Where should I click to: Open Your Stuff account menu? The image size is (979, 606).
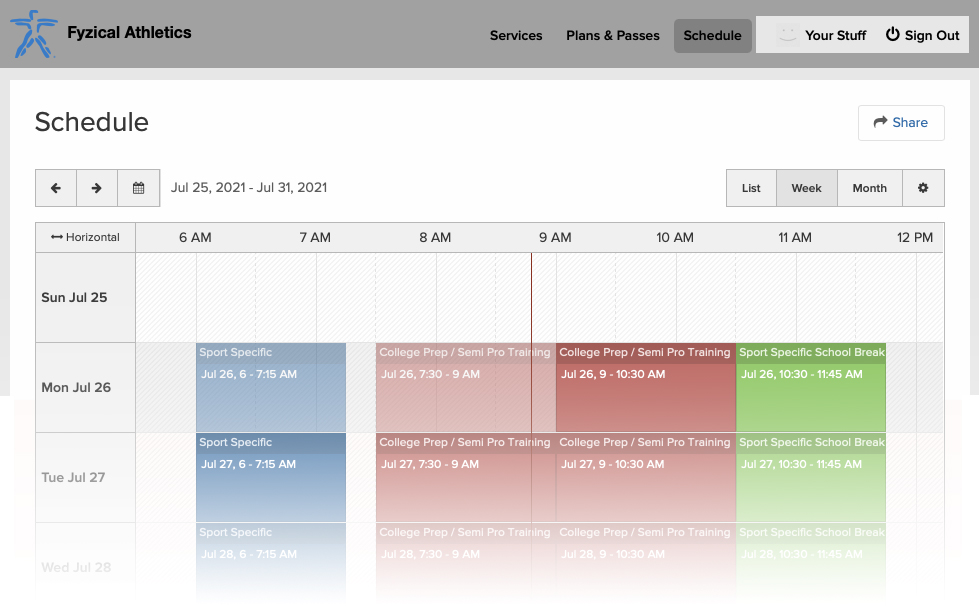pos(835,35)
